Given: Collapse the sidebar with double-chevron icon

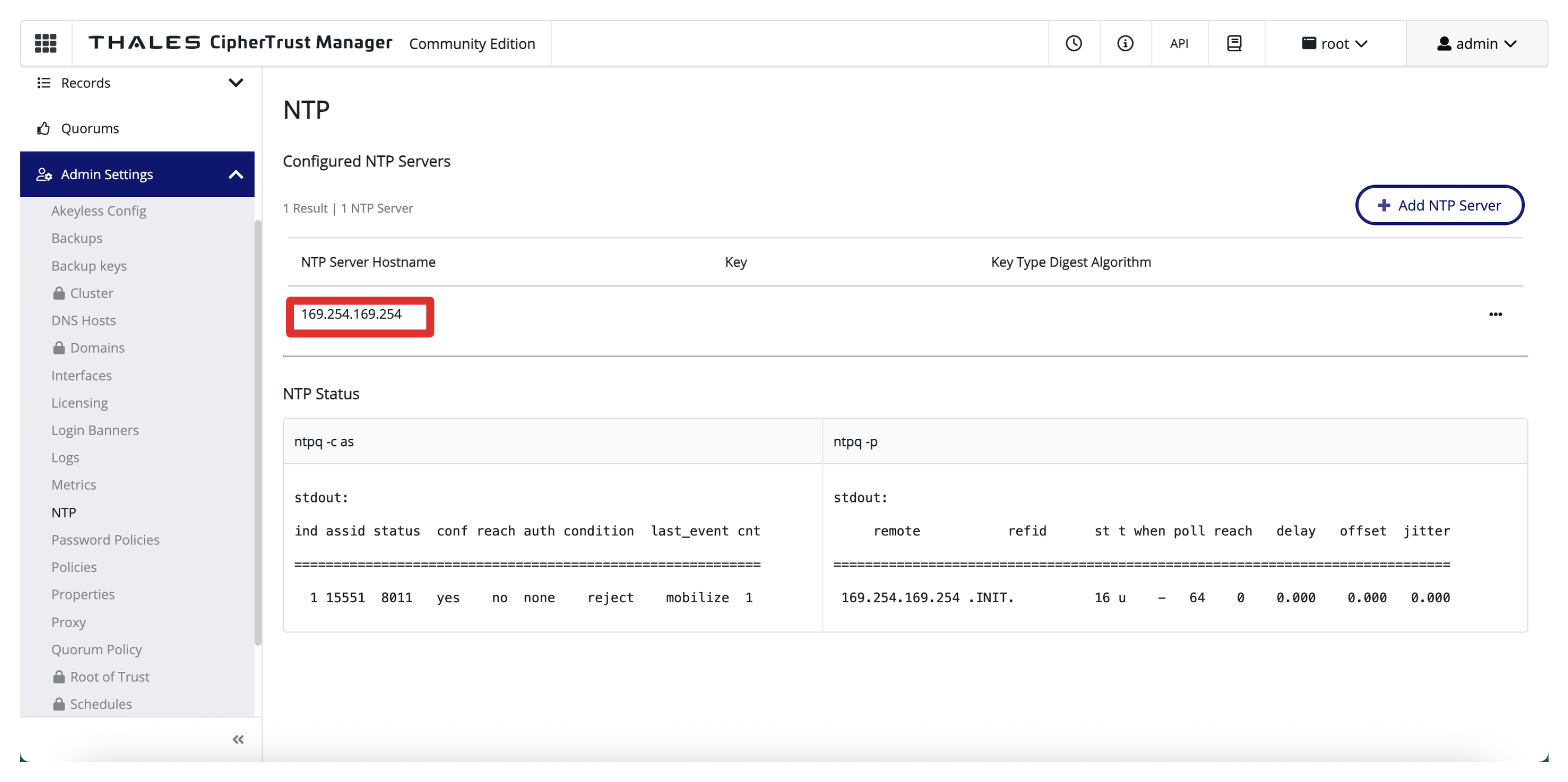Looking at the screenshot, I should pos(238,740).
